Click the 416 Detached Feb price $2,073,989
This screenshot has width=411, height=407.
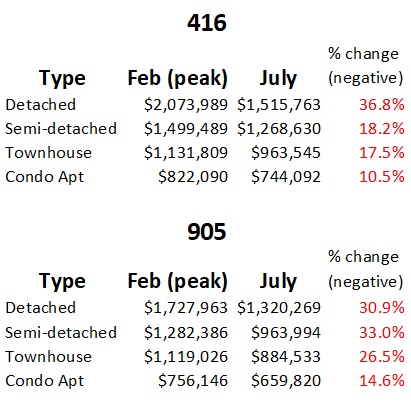click(186, 105)
